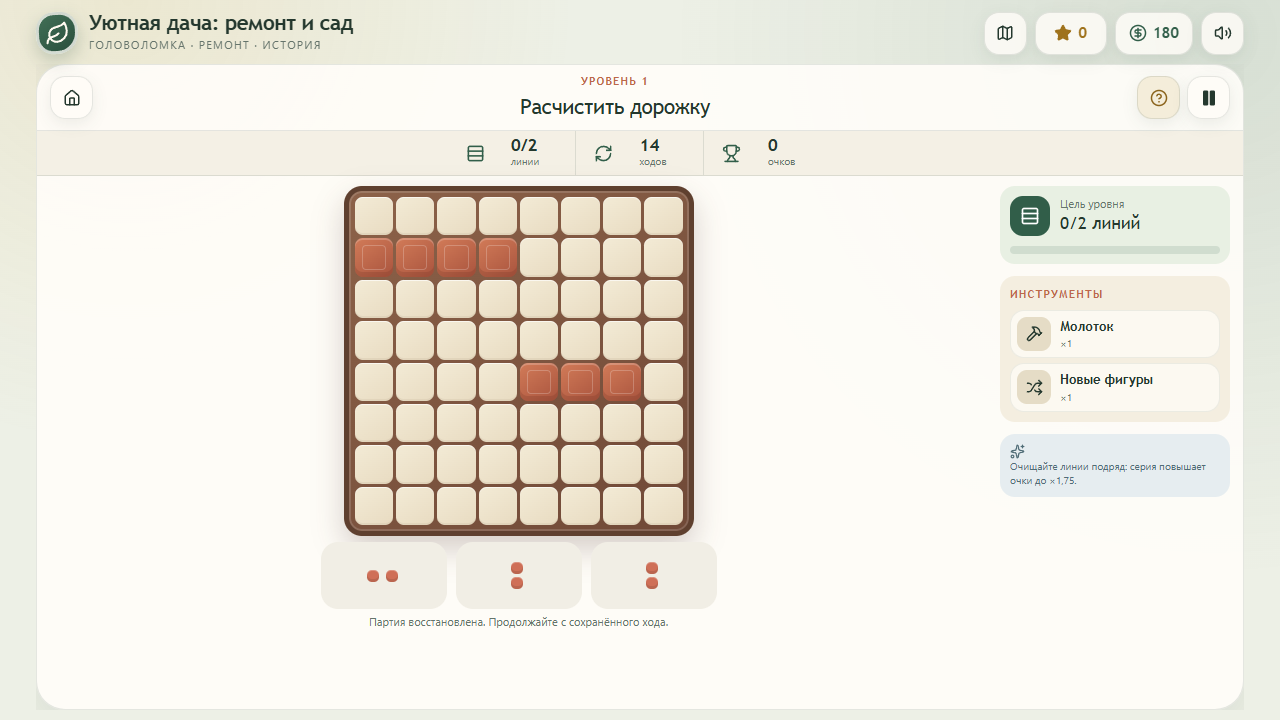This screenshot has height=720, width=1280.
Task: Click the leaf logo of Уютная дача
Action: (x=58, y=33)
